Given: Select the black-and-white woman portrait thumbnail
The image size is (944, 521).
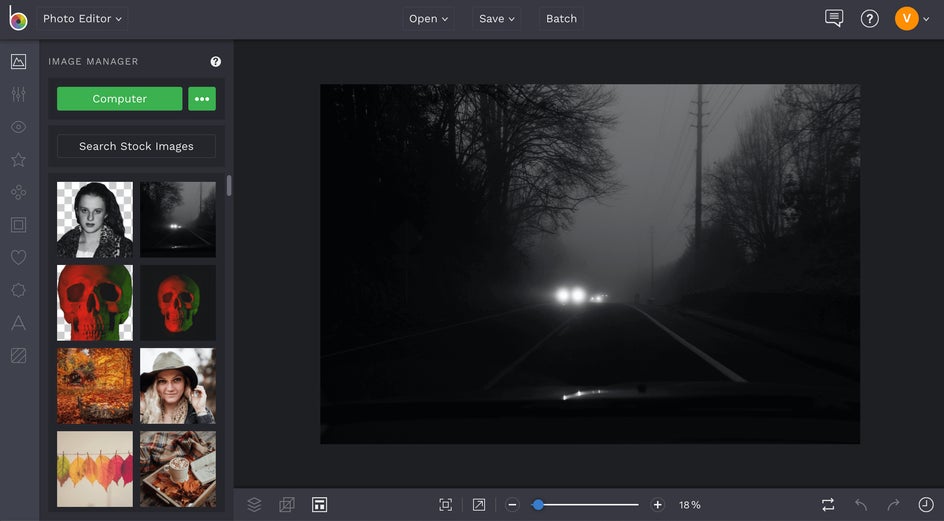Looking at the screenshot, I should coord(95,220).
